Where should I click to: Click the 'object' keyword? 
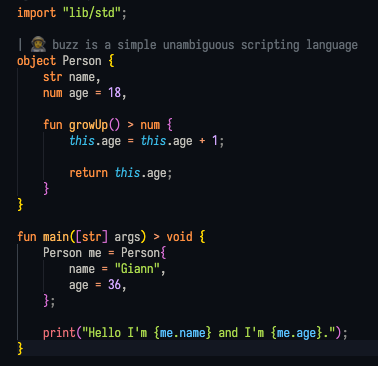pos(36,61)
